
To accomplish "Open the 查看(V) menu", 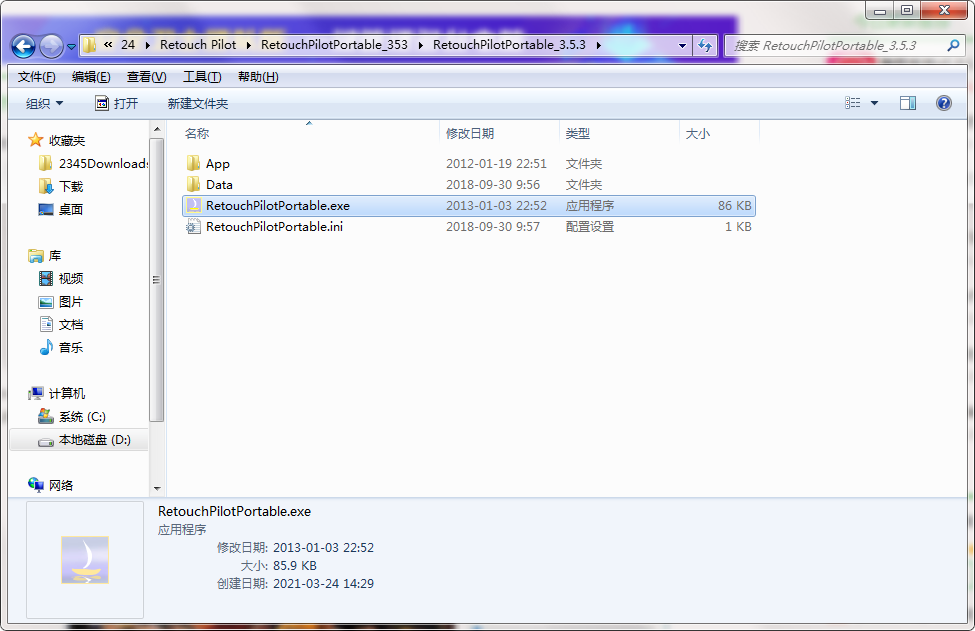I will 146,77.
